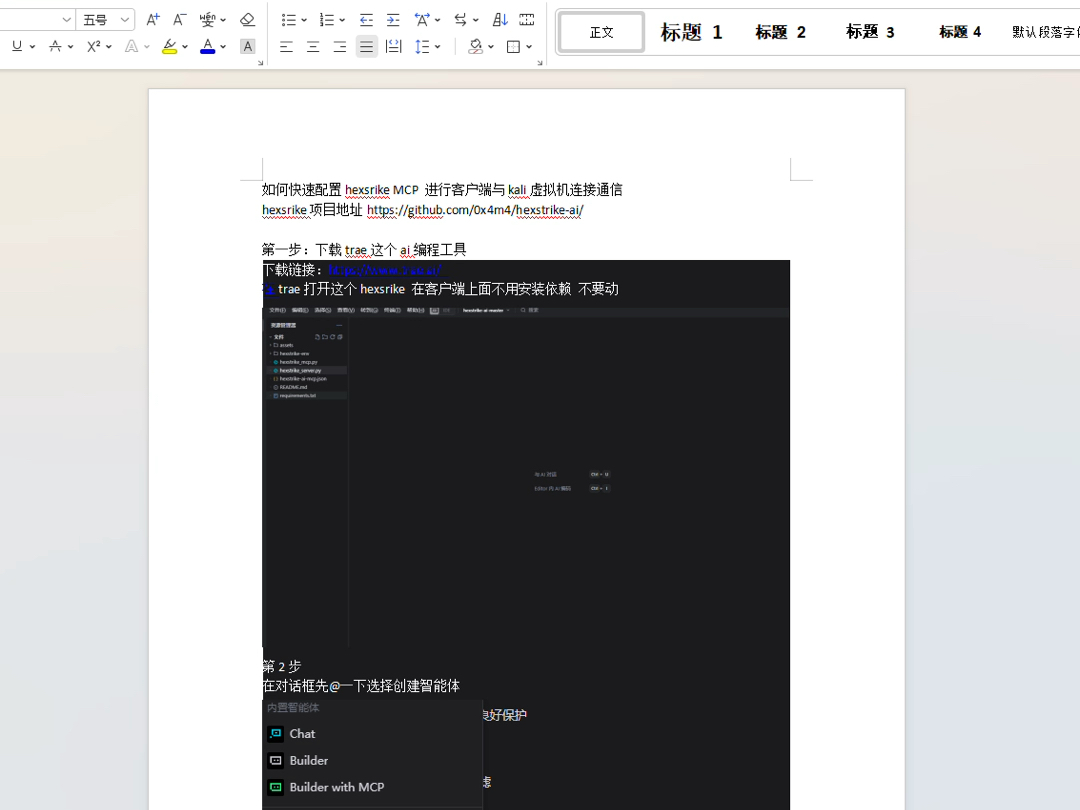The width and height of the screenshot is (1080, 810).
Task: Decrease the font size with A- button
Action: [x=179, y=20]
